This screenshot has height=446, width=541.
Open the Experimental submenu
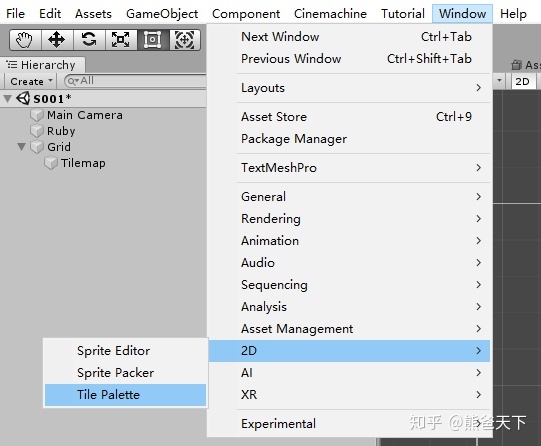click(349, 424)
